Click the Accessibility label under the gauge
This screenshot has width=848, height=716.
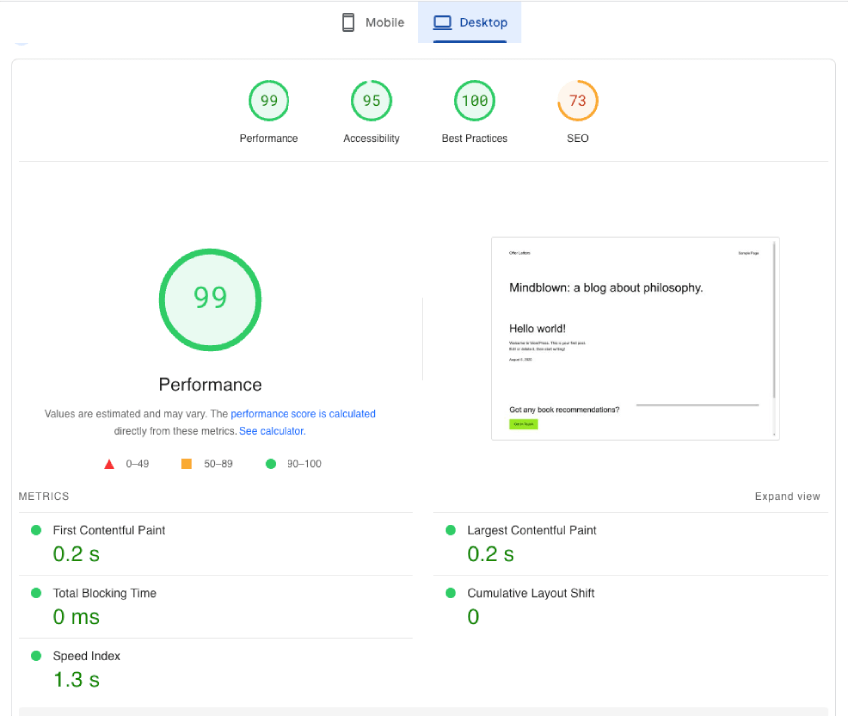pyautogui.click(x=372, y=138)
